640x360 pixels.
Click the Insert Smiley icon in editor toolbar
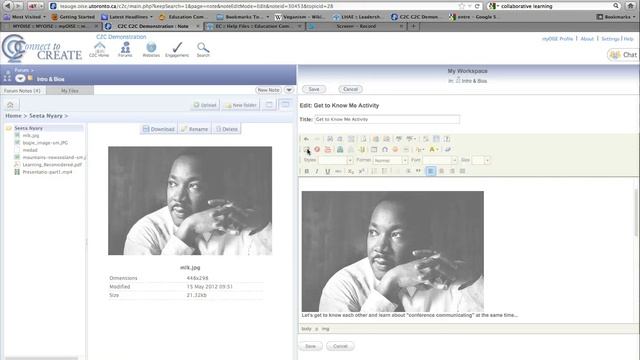click(395, 150)
